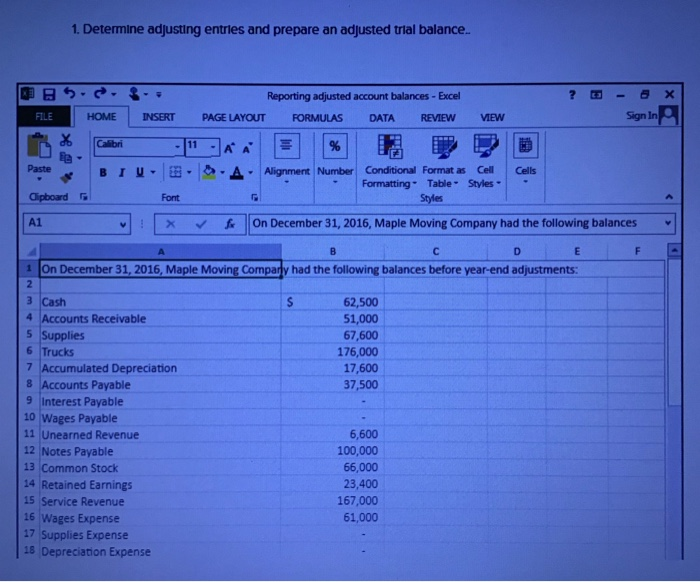700x582 pixels.
Task: Click the Excel application icon
Action: pos(28,94)
